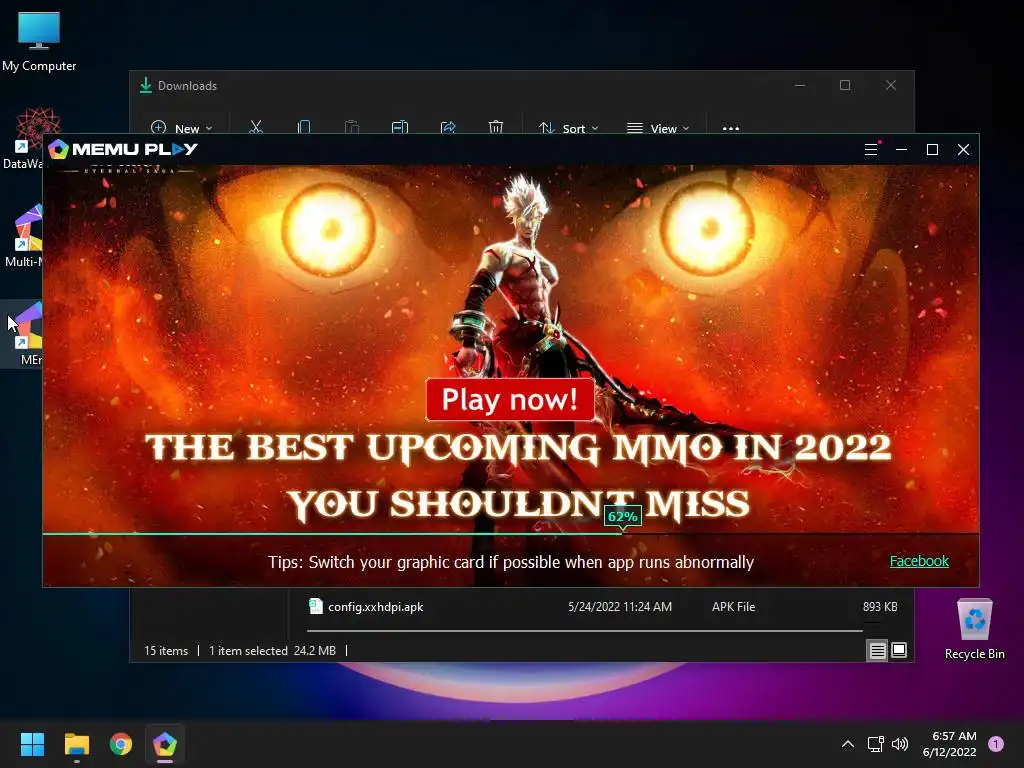Minimize the MEmu Play window
This screenshot has height=768, width=1024.
[901, 150]
